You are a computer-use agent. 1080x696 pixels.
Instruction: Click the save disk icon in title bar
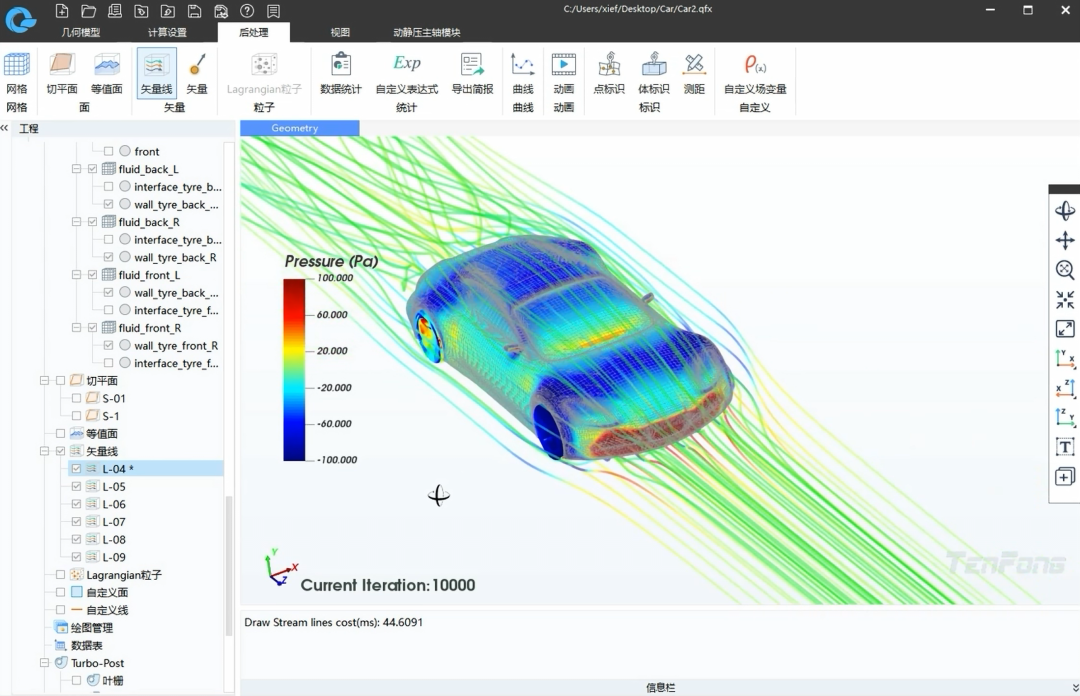click(x=194, y=10)
